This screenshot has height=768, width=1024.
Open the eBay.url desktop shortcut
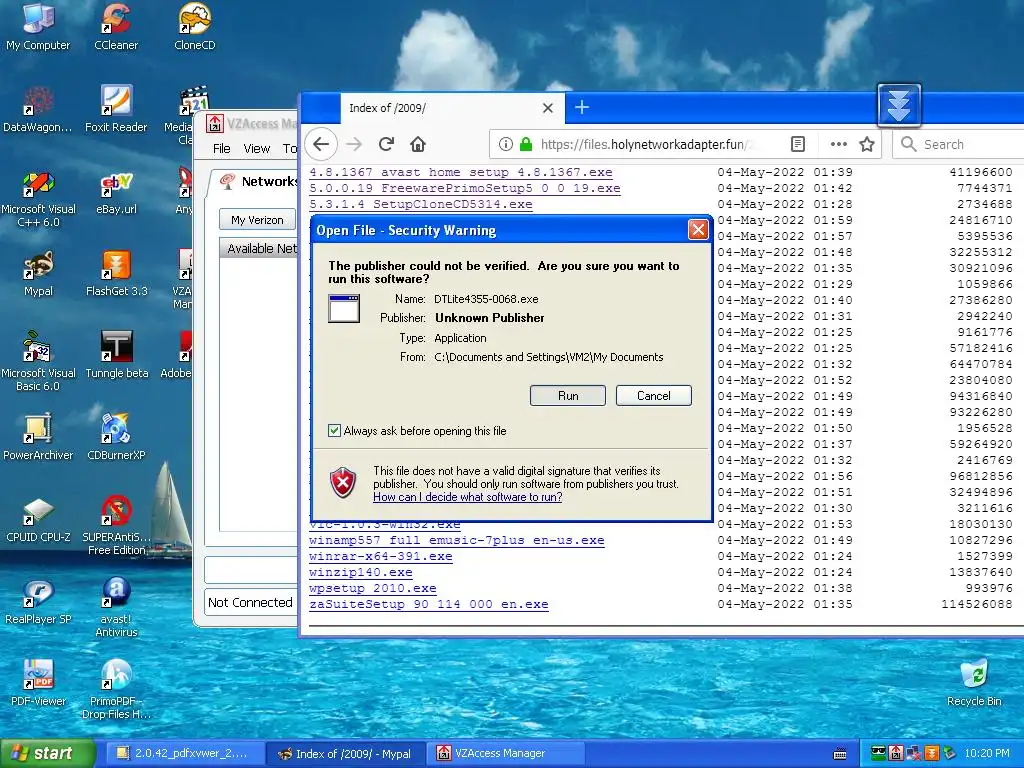(x=116, y=193)
